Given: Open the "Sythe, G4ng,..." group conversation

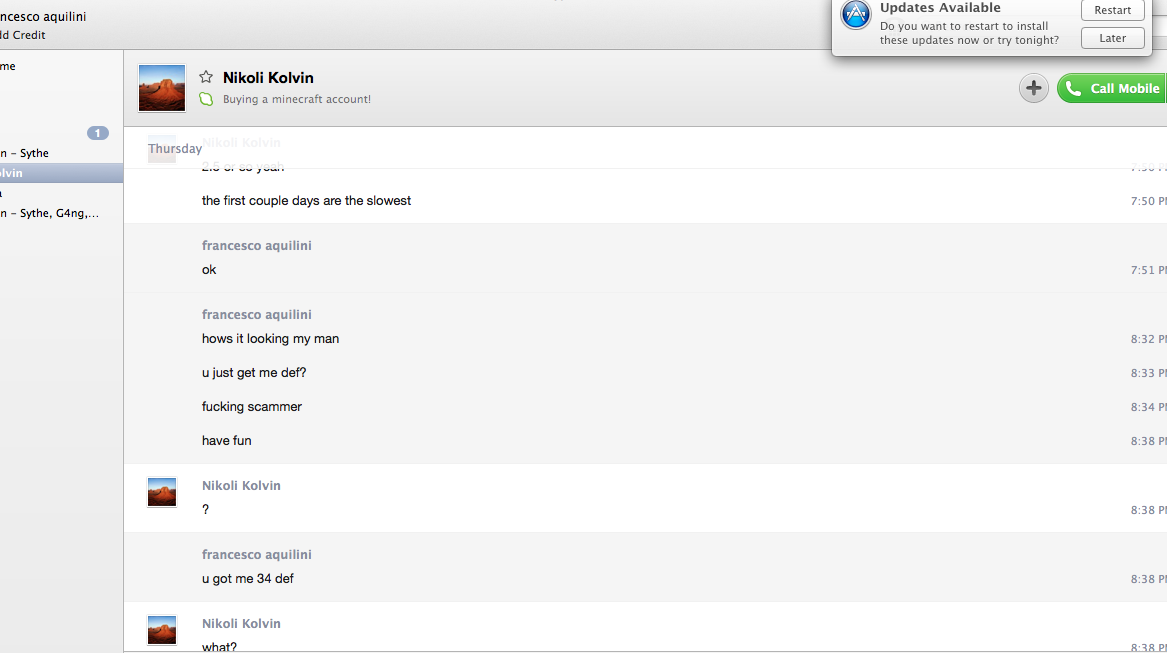Looking at the screenshot, I should 50,213.
